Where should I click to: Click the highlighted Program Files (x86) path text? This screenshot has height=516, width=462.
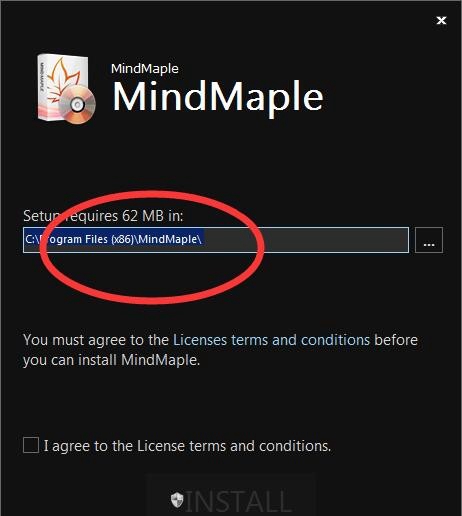tap(113, 239)
